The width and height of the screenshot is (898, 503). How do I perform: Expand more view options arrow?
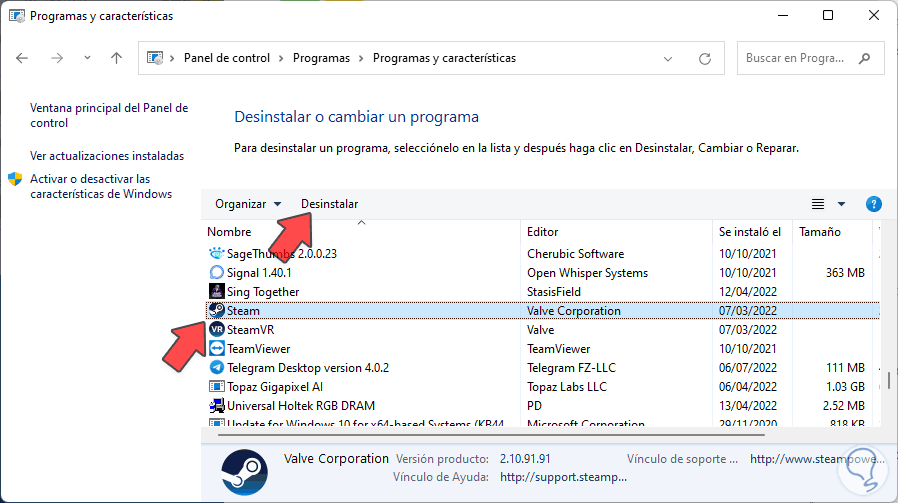point(841,204)
